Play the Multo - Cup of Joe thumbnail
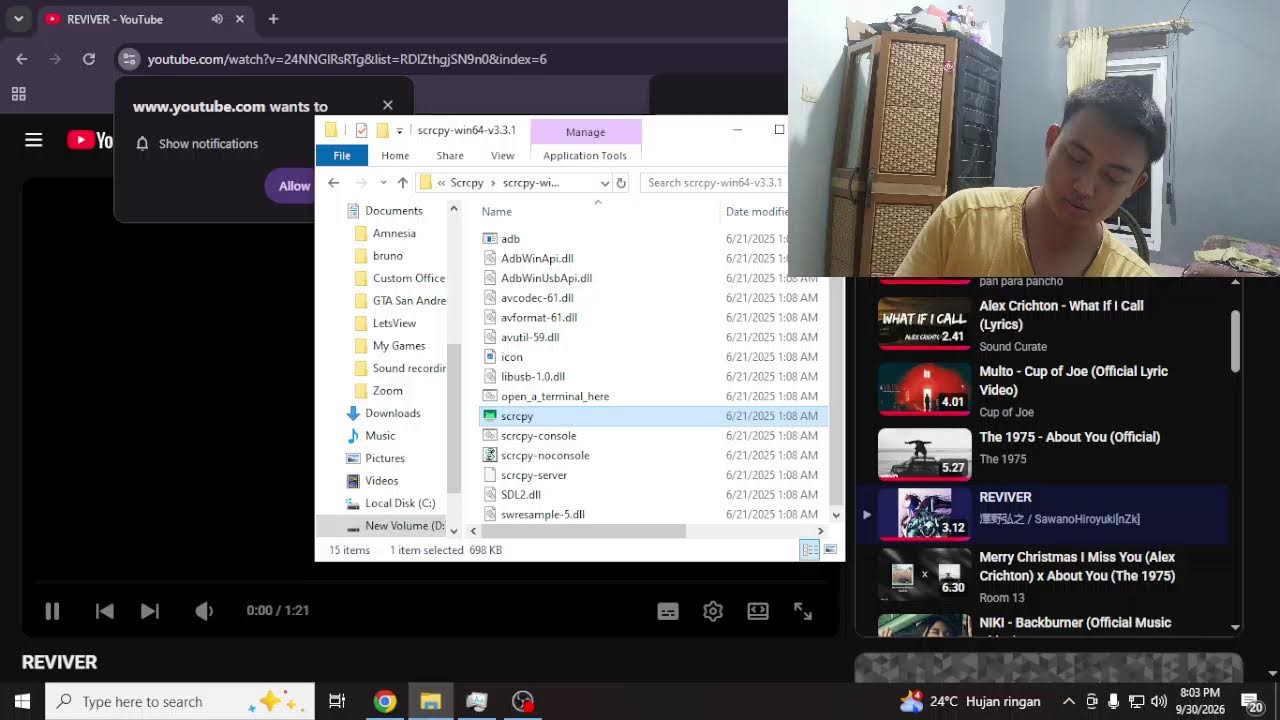Image resolution: width=1280 pixels, height=720 pixels. [924, 389]
